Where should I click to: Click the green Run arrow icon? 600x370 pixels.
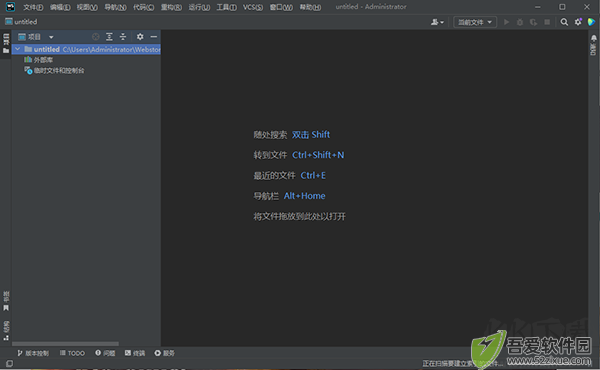(x=507, y=22)
